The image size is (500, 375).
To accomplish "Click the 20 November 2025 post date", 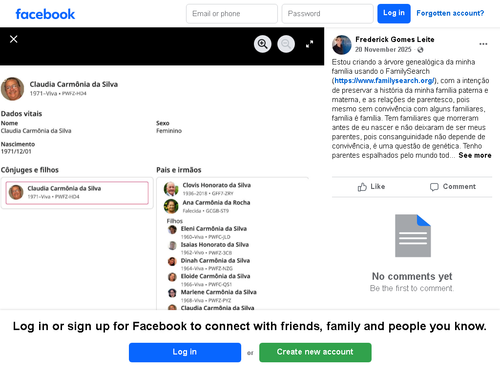I will pos(383,50).
